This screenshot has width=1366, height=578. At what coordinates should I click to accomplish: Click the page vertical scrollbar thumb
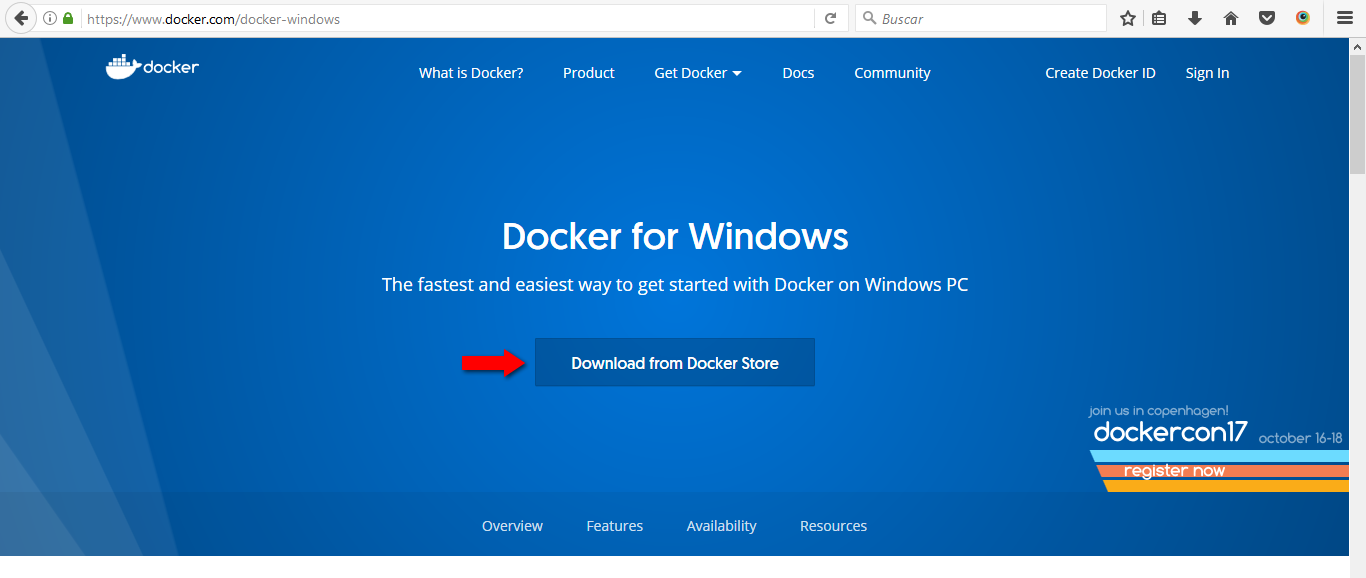[x=1357, y=115]
